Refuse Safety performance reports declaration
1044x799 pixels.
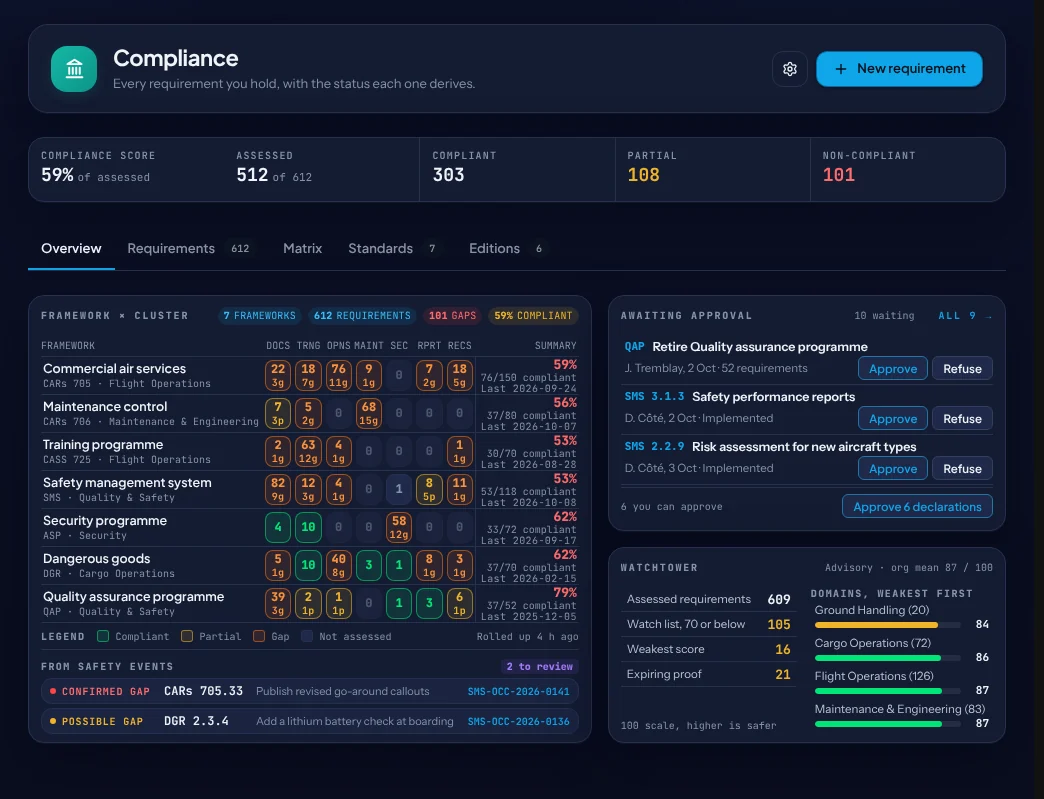(962, 418)
